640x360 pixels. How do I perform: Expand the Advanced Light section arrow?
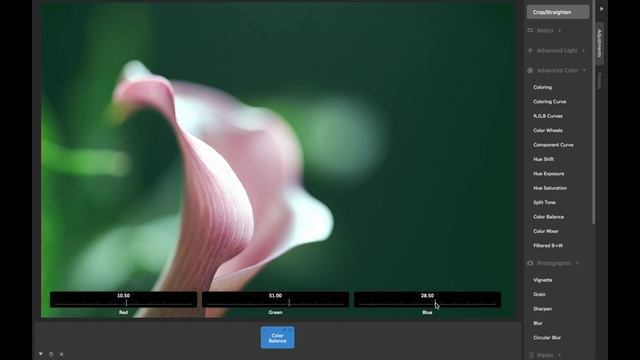583,51
